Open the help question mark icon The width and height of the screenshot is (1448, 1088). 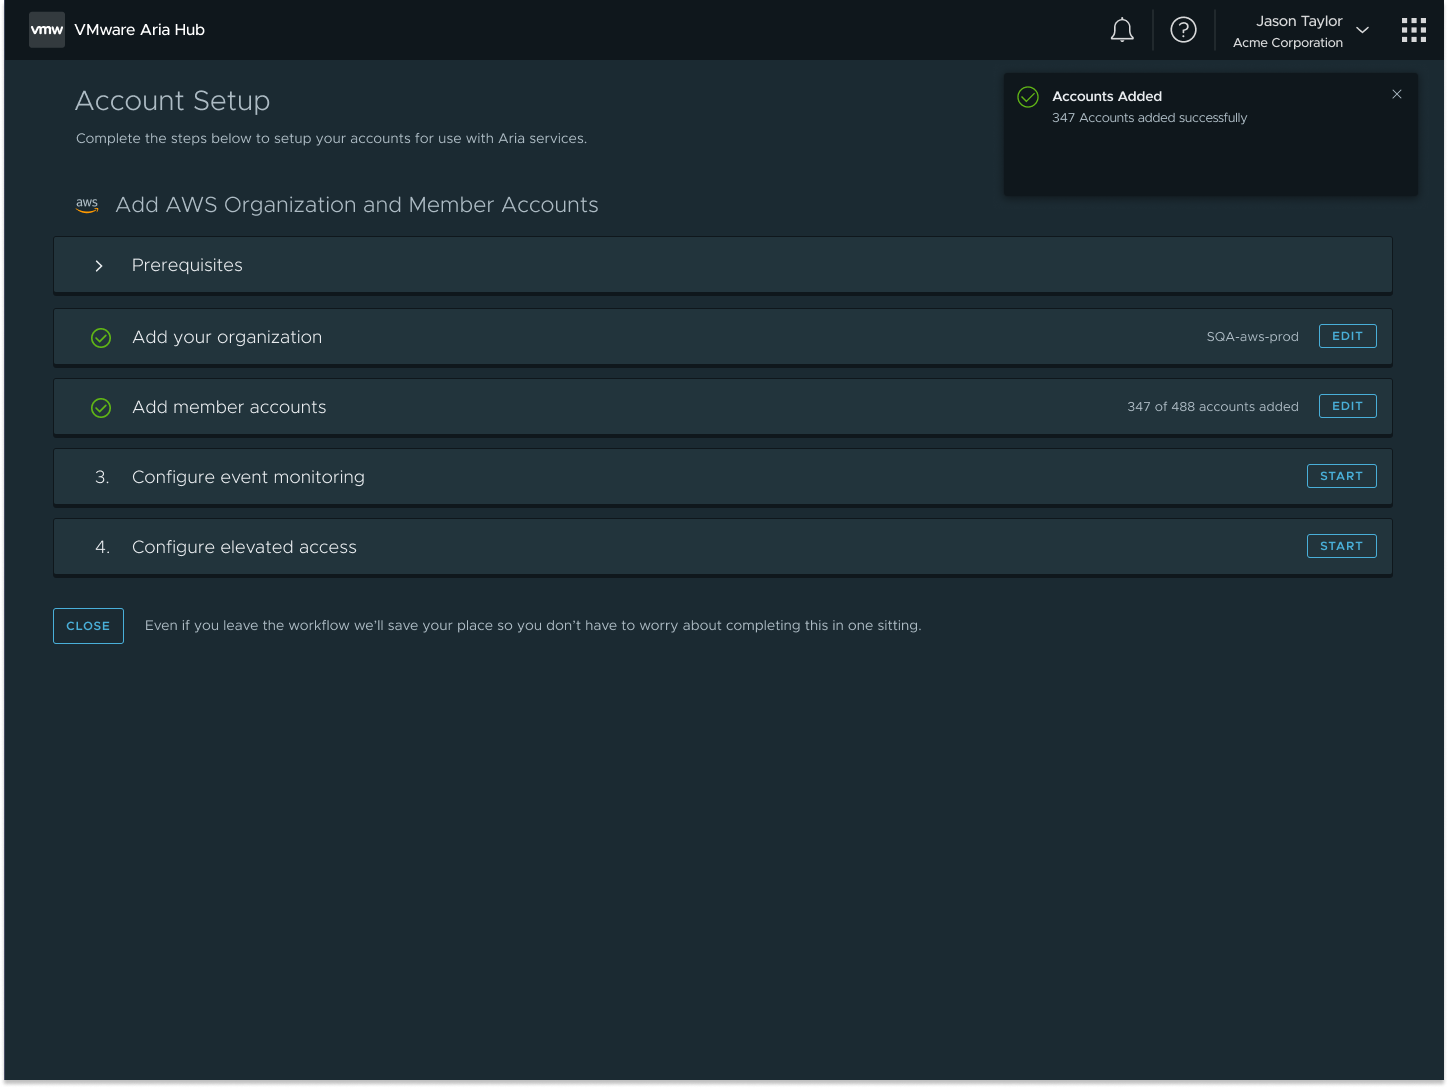[1183, 30]
